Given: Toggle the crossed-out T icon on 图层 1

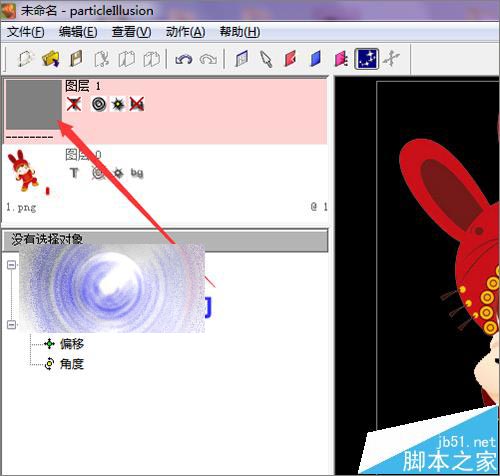Looking at the screenshot, I should pyautogui.click(x=74, y=104).
